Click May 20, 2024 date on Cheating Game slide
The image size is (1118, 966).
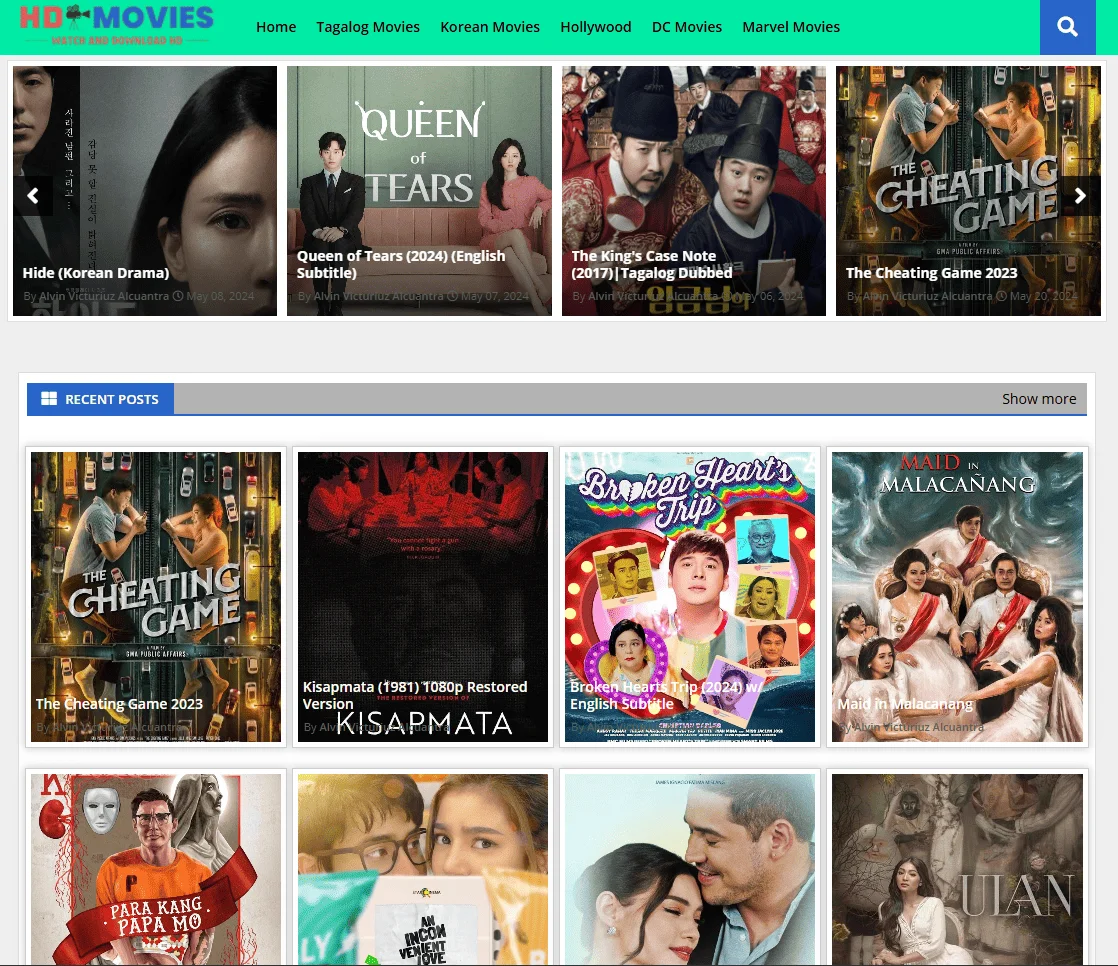point(1043,296)
